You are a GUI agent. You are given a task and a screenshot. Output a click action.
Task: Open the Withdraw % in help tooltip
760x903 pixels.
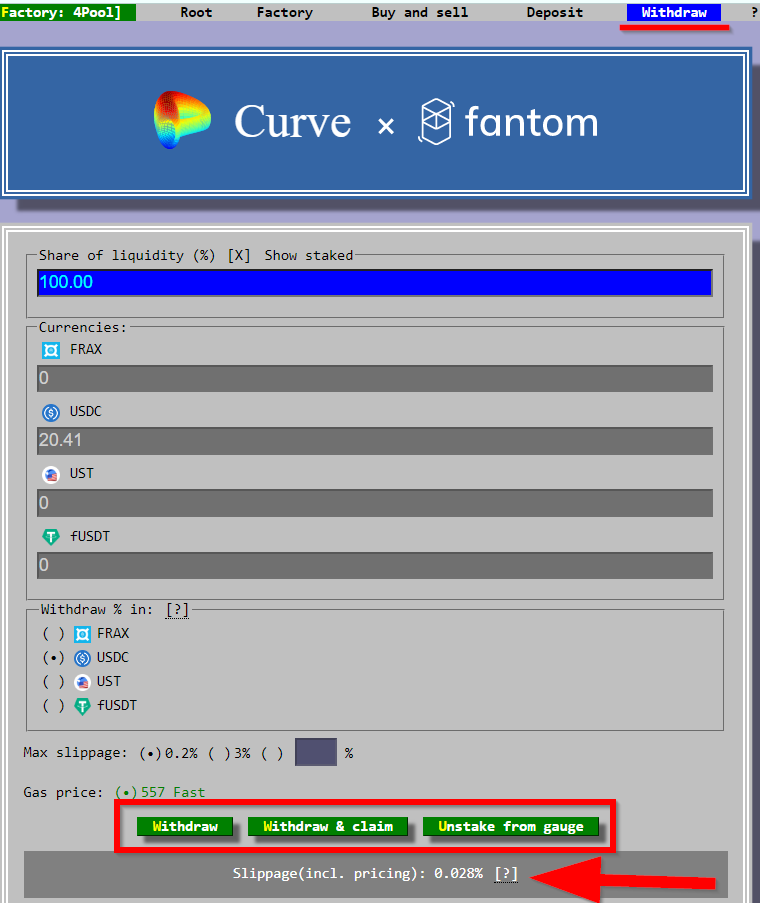pyautogui.click(x=177, y=609)
